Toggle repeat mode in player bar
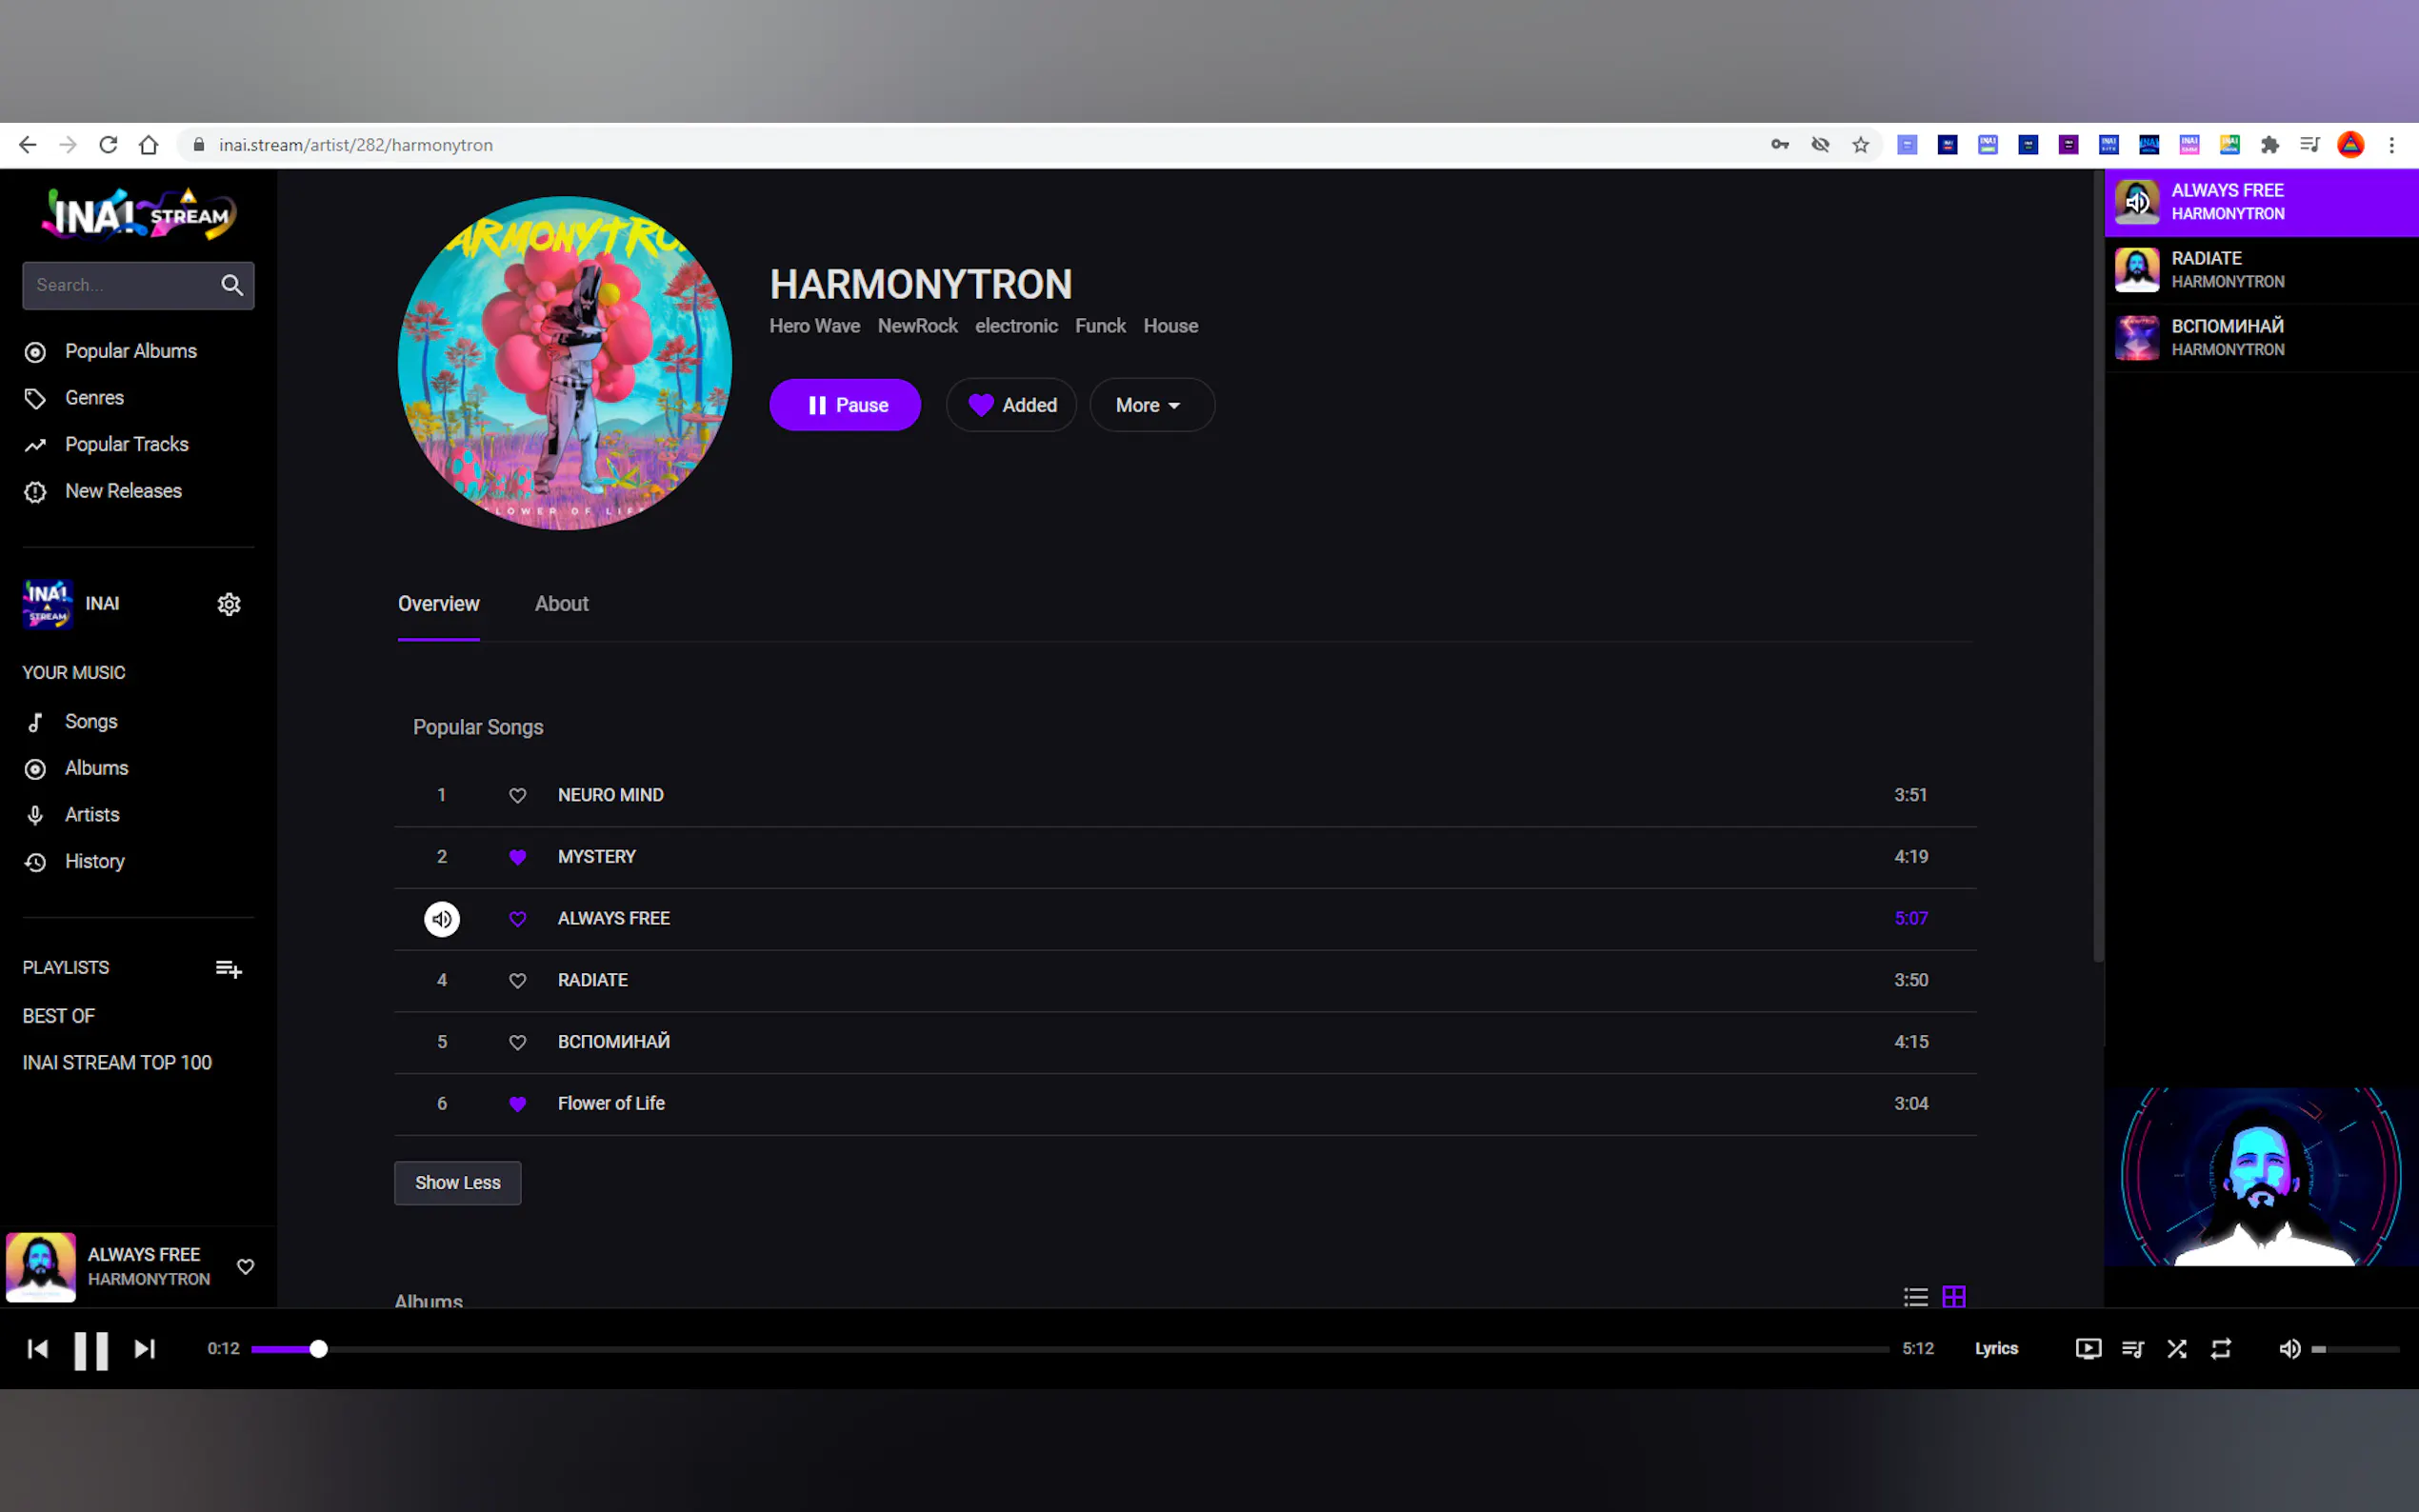 click(2221, 1349)
